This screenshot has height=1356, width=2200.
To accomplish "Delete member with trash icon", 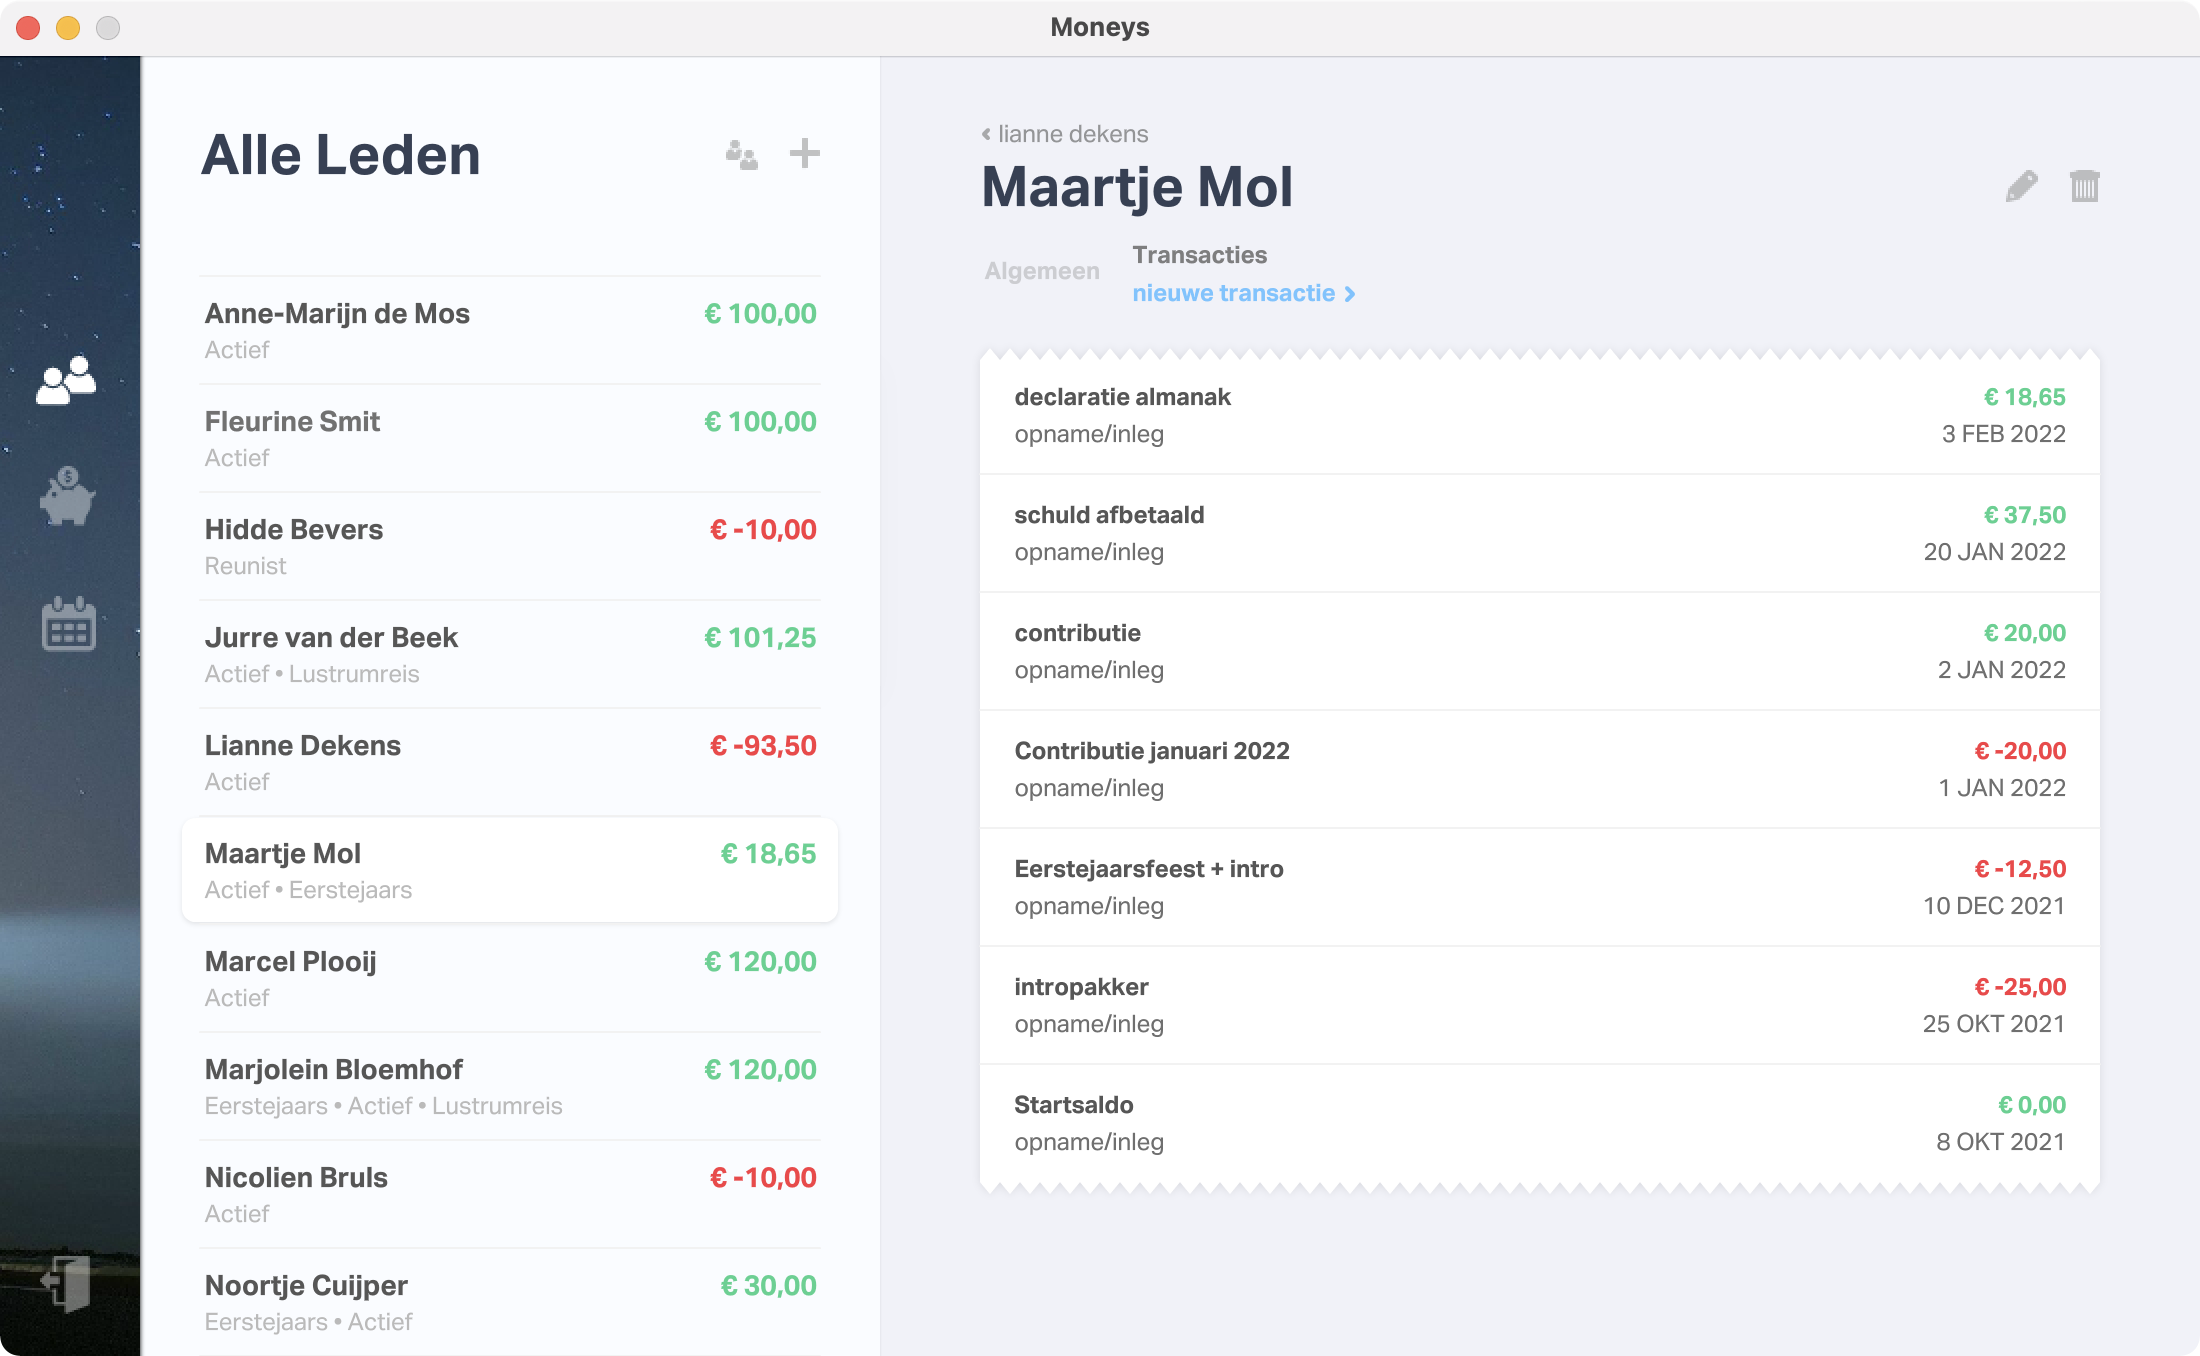I will coord(2084,186).
